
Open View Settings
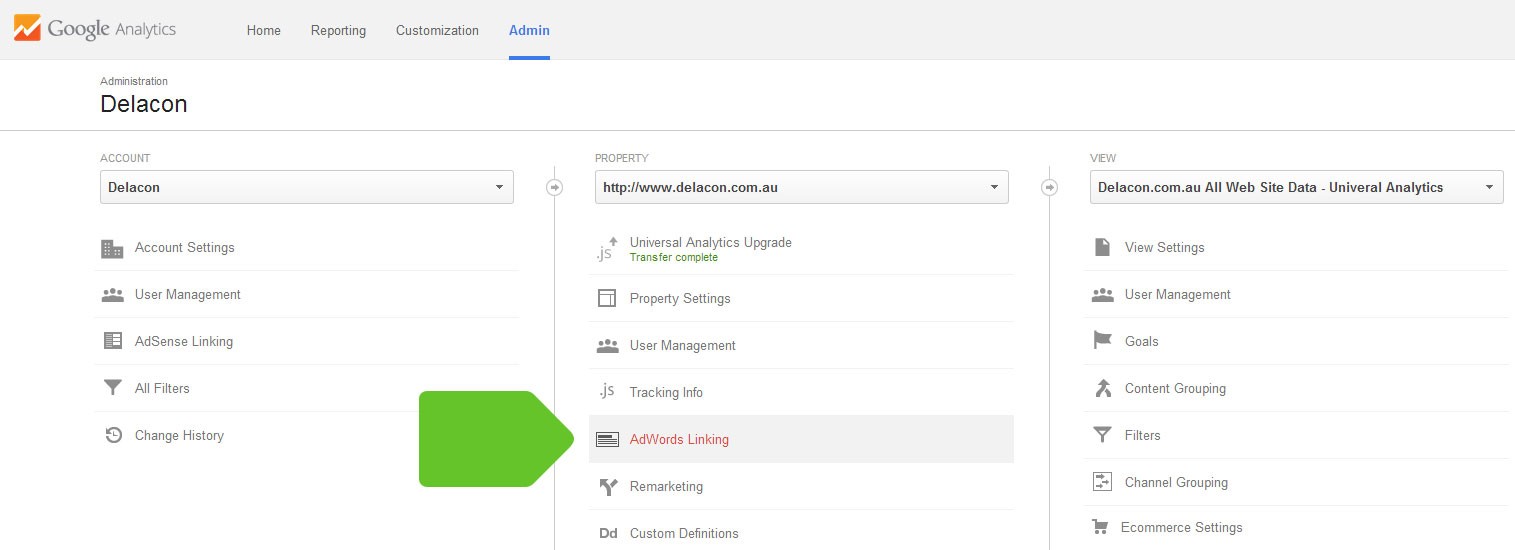tap(1165, 247)
